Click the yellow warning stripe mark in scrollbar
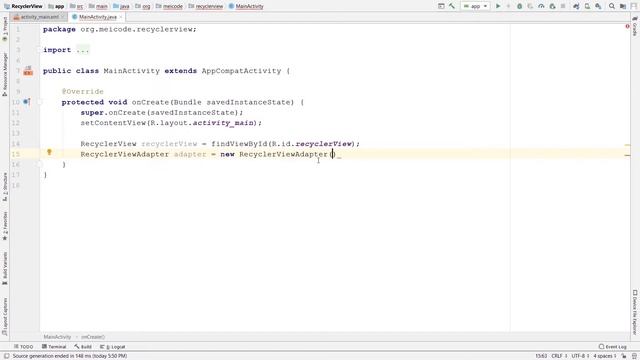This screenshot has width=640, height=360. [x=627, y=145]
